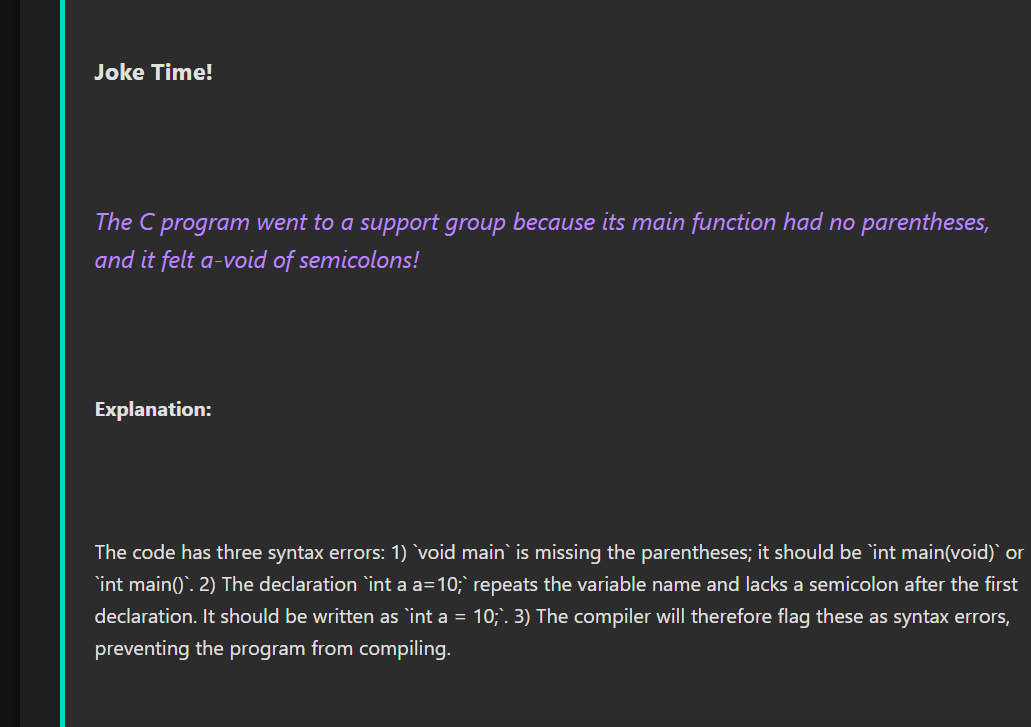
Task: Click the `void main` inline code snippet
Action: tap(461, 552)
